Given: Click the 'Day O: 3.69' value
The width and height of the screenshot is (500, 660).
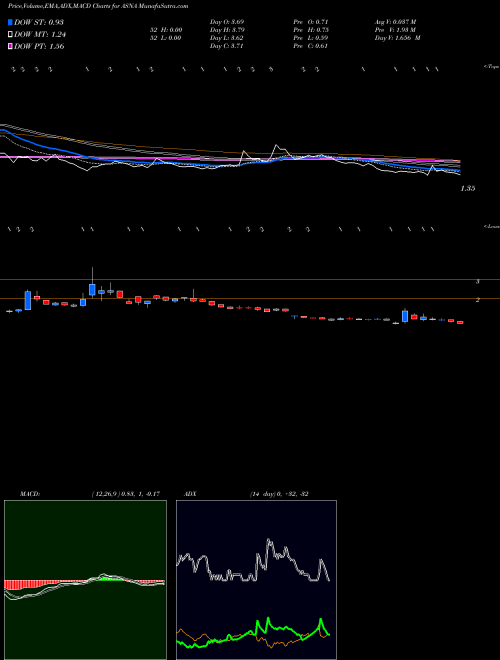Looking at the screenshot, I should point(227,22).
